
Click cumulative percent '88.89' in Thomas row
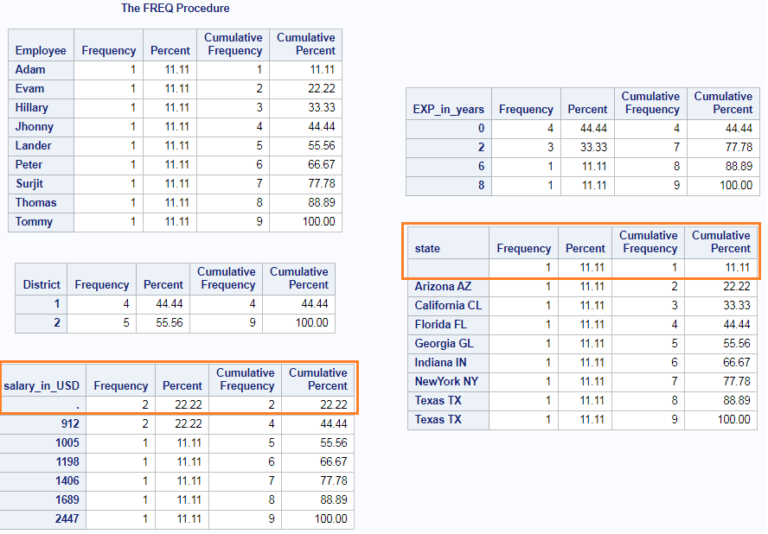coord(321,203)
